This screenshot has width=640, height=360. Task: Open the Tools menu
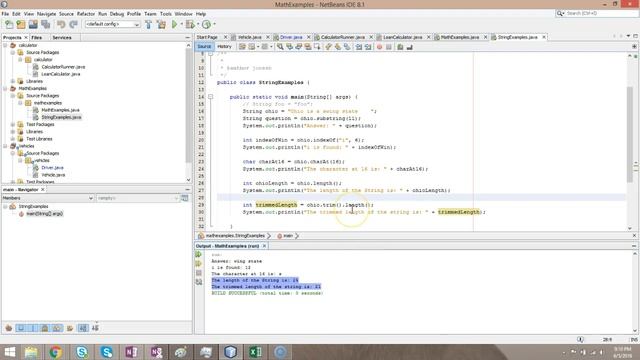click(x=166, y=14)
